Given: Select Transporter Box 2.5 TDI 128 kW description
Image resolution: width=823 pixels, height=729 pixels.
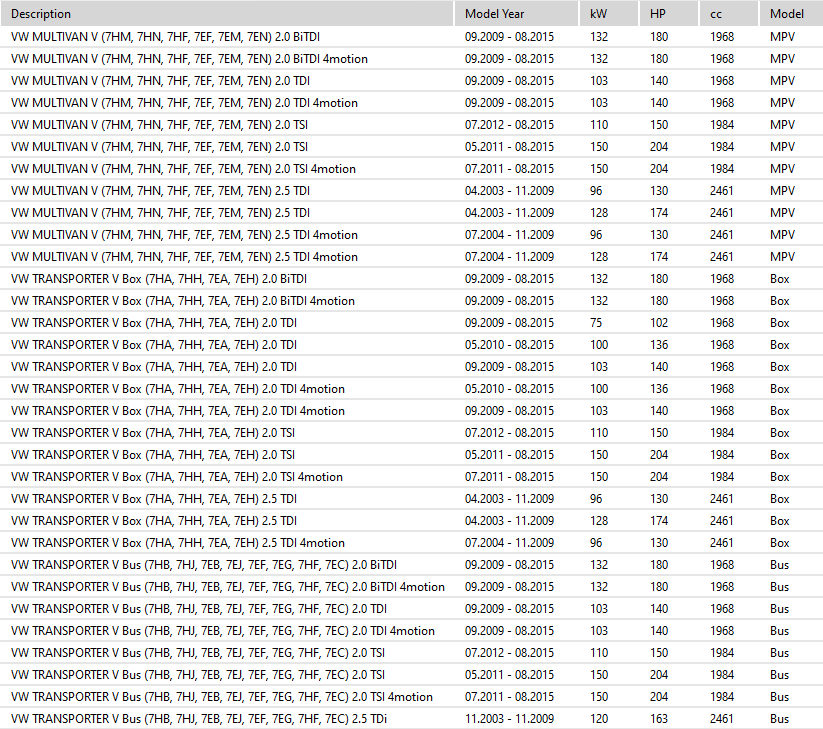Looking at the screenshot, I should pyautogui.click(x=154, y=521).
